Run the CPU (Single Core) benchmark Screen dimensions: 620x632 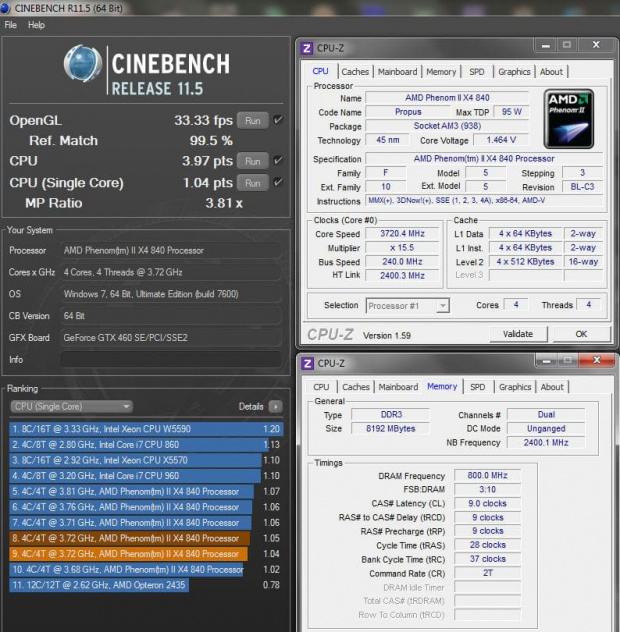coord(253,183)
